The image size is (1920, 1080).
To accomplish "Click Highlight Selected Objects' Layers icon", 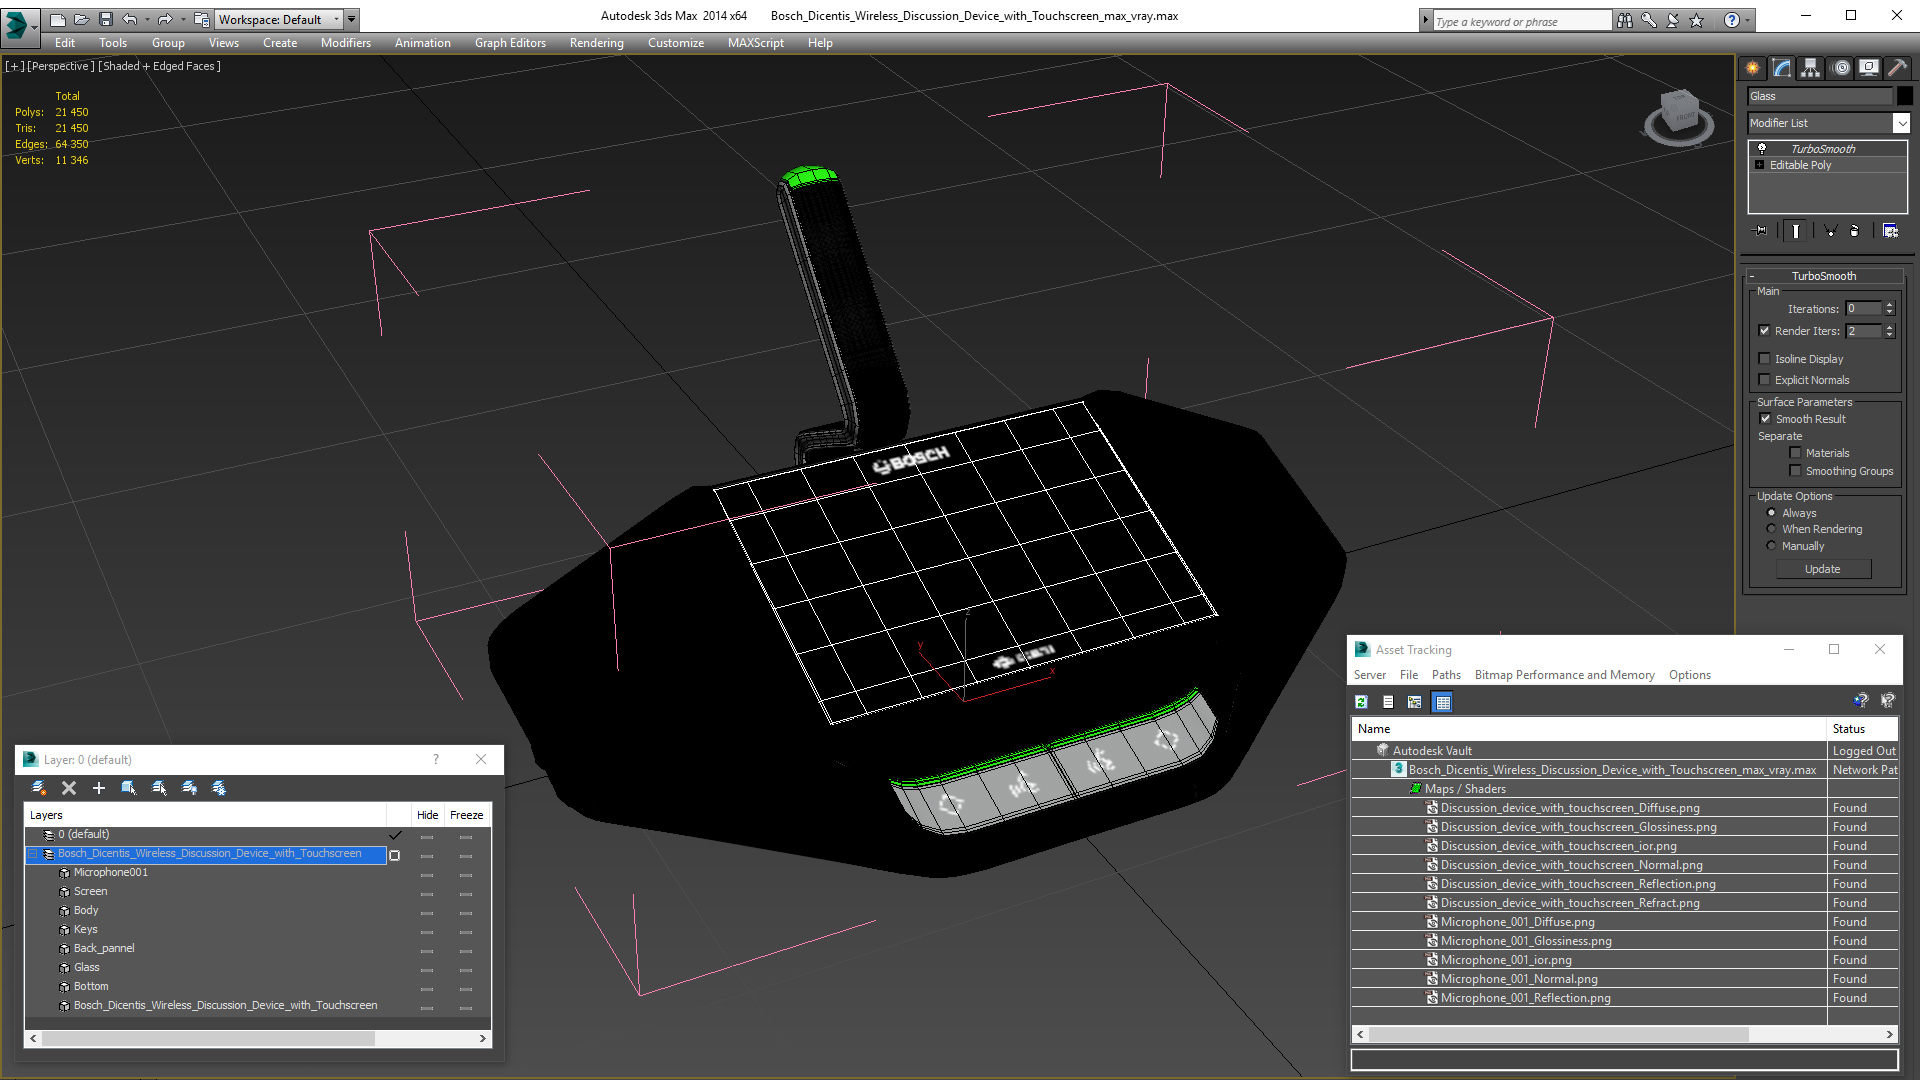I will [159, 788].
